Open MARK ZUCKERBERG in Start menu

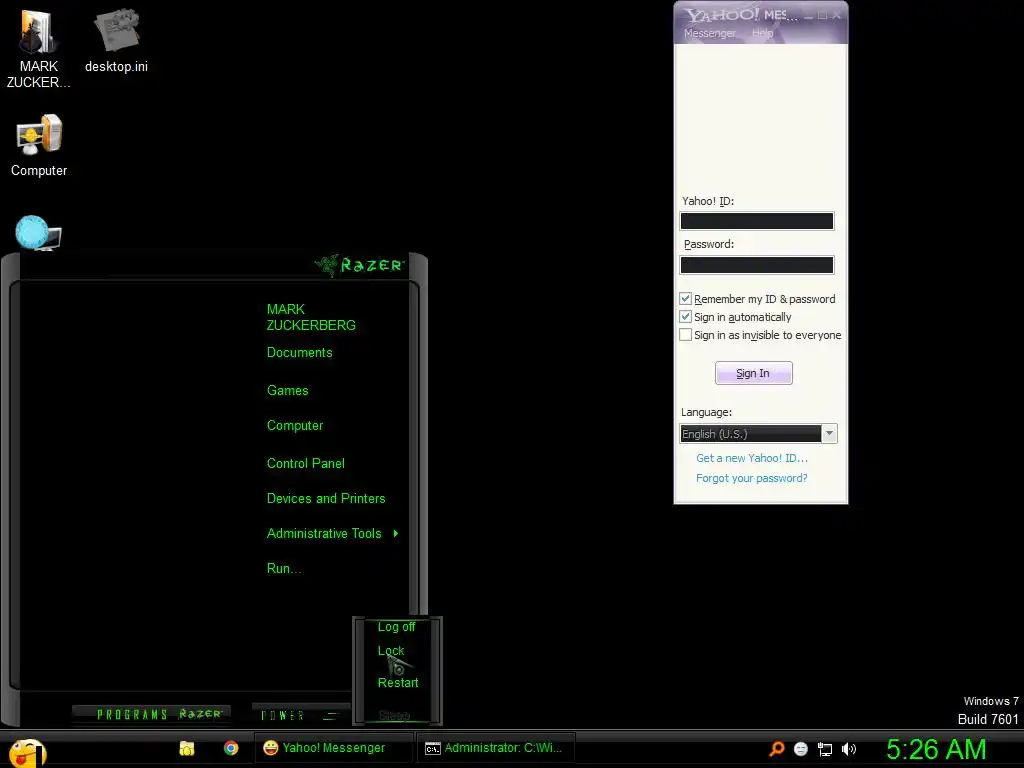(311, 317)
